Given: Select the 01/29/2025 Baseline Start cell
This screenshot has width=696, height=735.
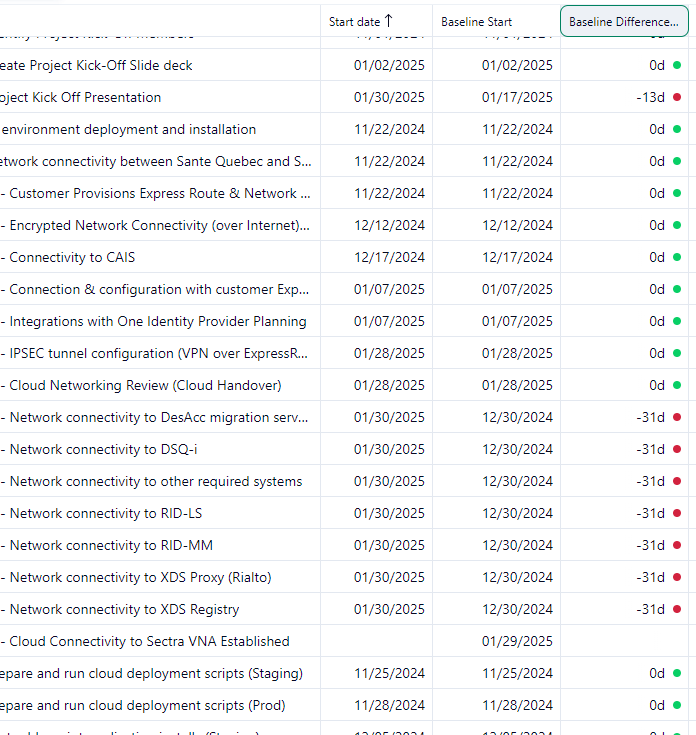Looking at the screenshot, I should pos(517,641).
